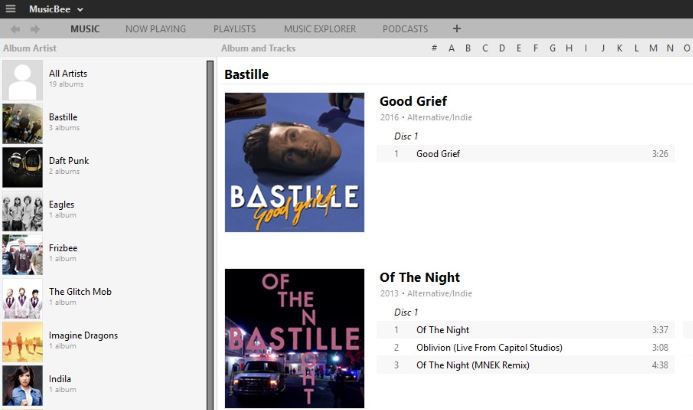693x410 pixels.
Task: Click the Good Grief album cover
Action: [294, 162]
